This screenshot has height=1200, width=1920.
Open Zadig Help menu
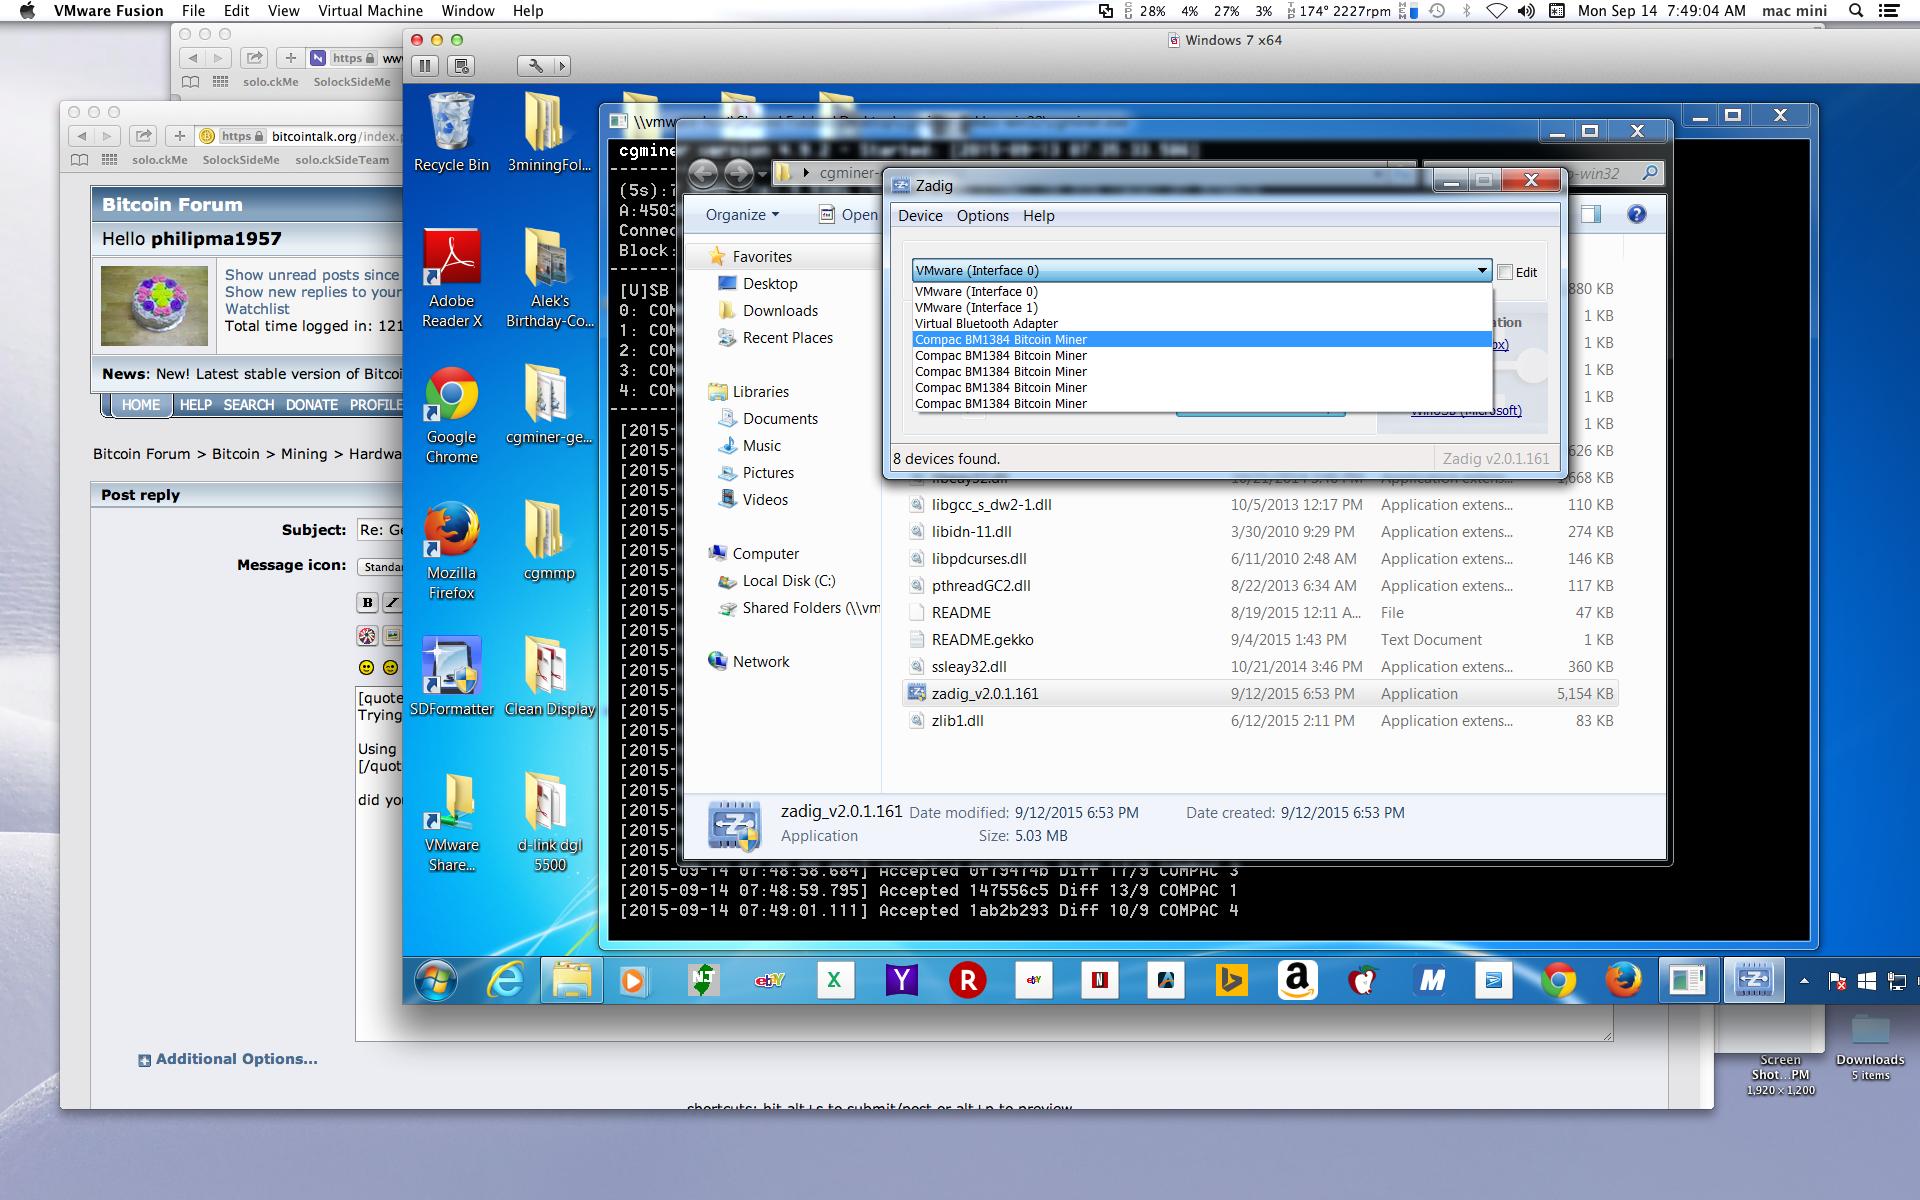tap(1038, 216)
